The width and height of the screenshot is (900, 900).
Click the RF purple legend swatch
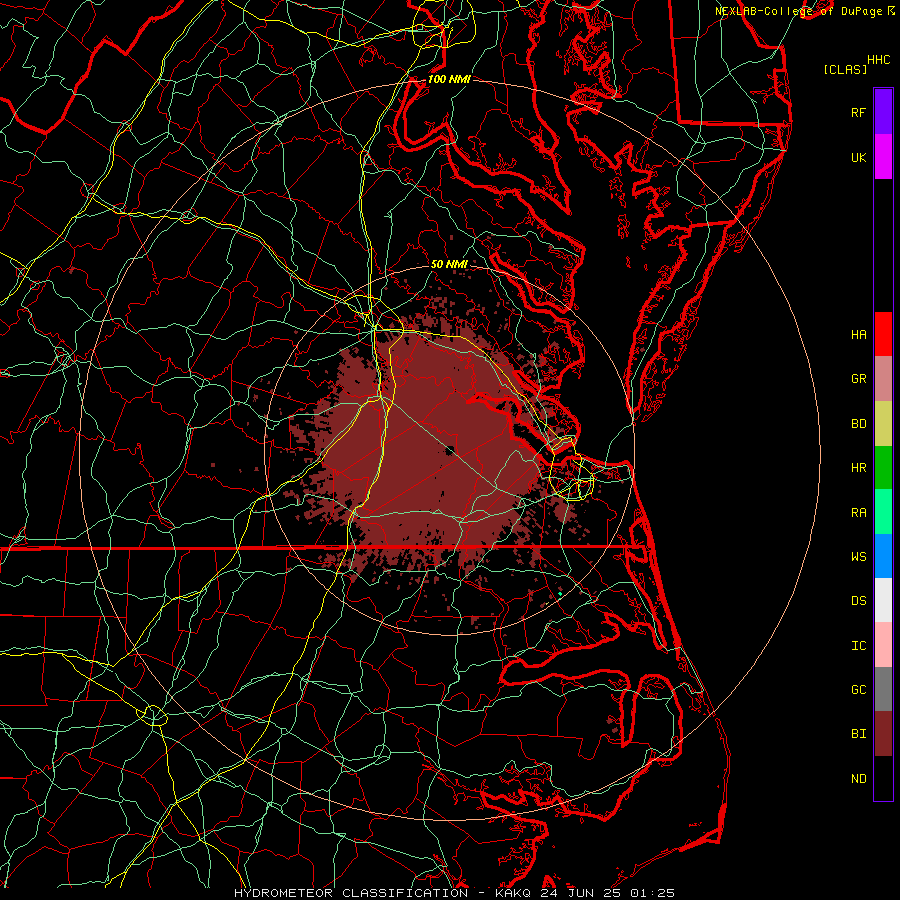[x=883, y=112]
